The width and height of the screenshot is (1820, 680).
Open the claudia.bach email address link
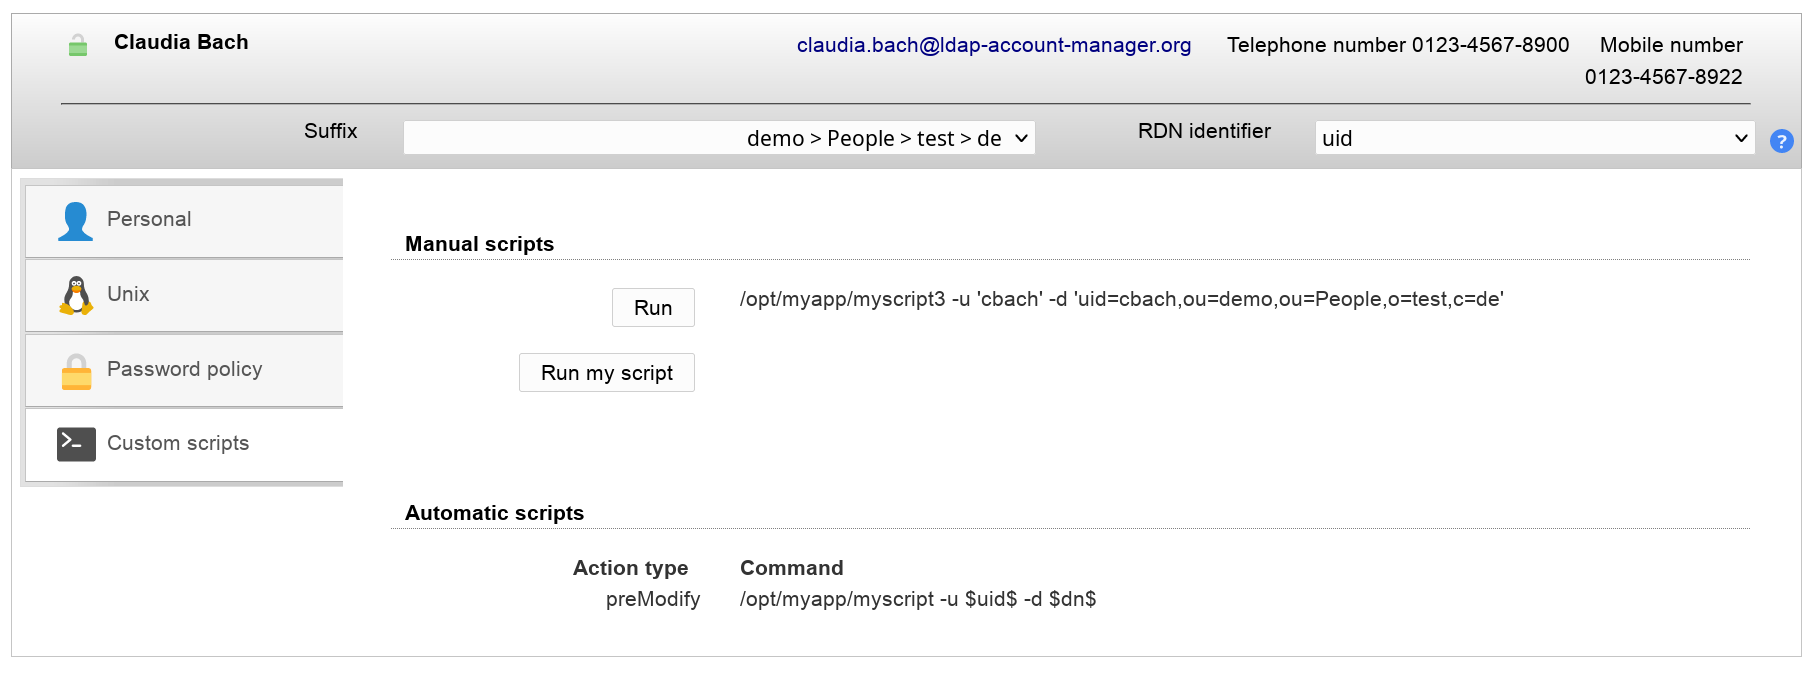point(993,45)
